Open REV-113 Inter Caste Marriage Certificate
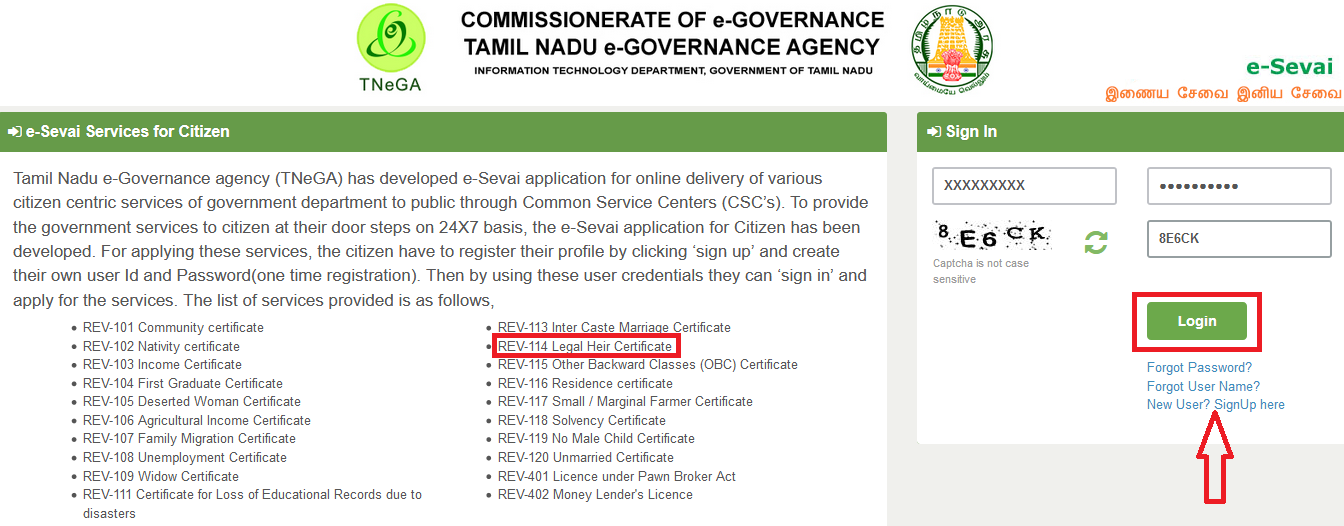Screen dimensions: 1344x526 (614, 327)
